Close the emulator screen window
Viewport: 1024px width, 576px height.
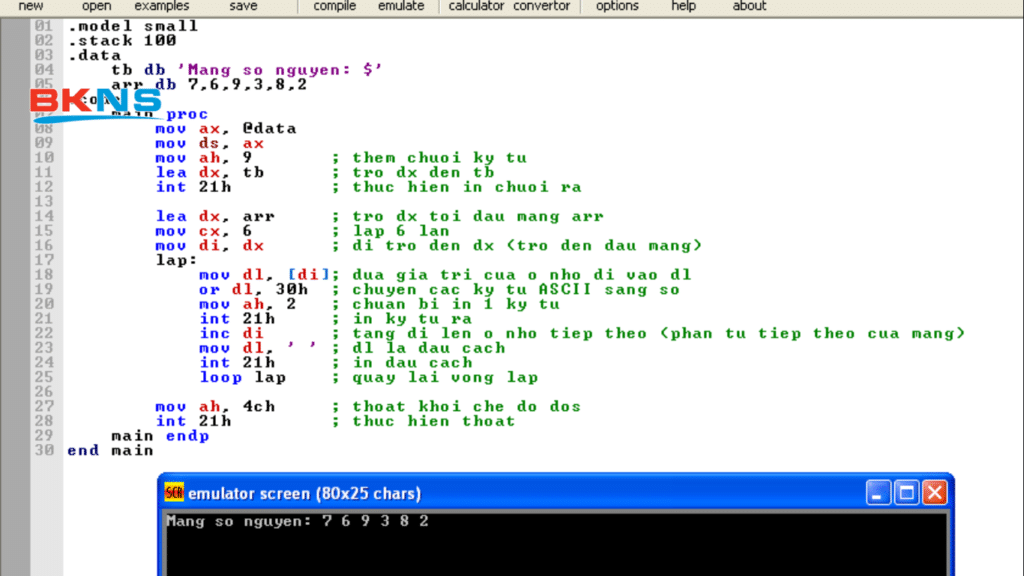tap(934, 493)
